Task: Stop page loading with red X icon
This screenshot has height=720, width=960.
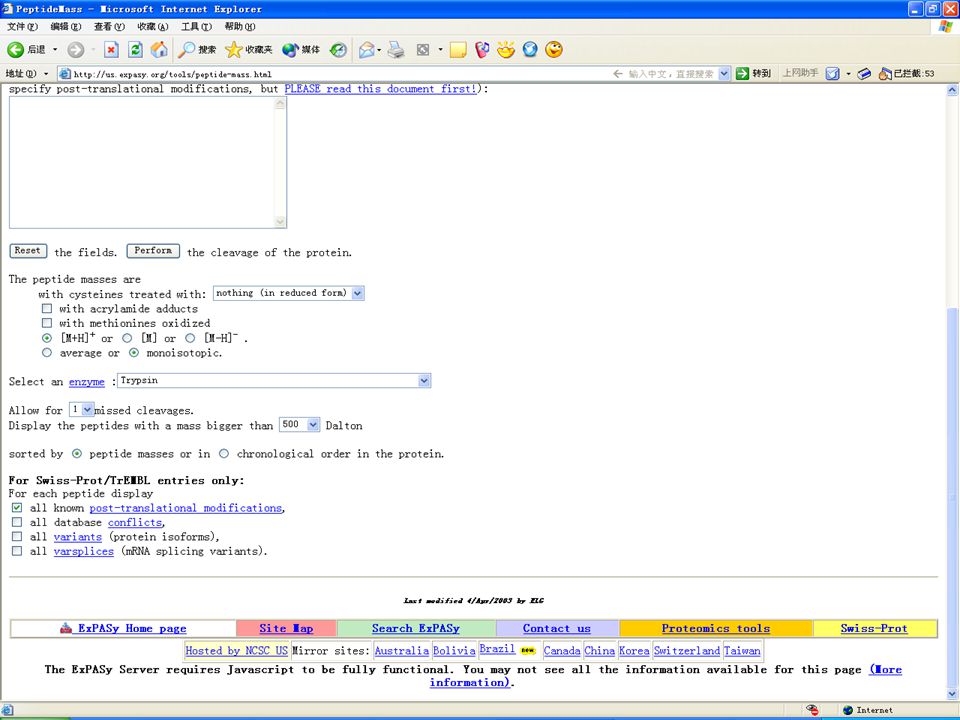Action: click(x=111, y=50)
